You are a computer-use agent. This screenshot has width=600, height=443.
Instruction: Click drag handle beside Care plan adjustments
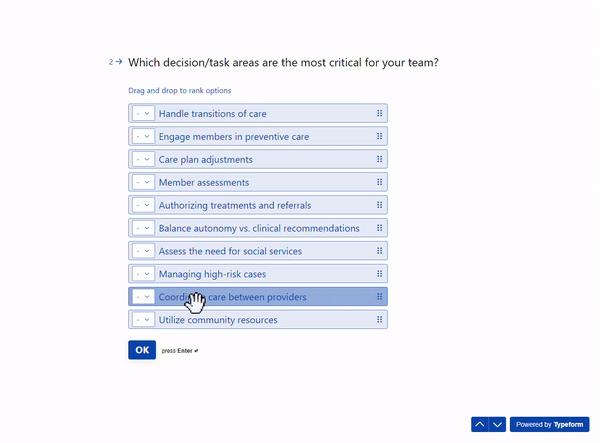pyautogui.click(x=379, y=159)
